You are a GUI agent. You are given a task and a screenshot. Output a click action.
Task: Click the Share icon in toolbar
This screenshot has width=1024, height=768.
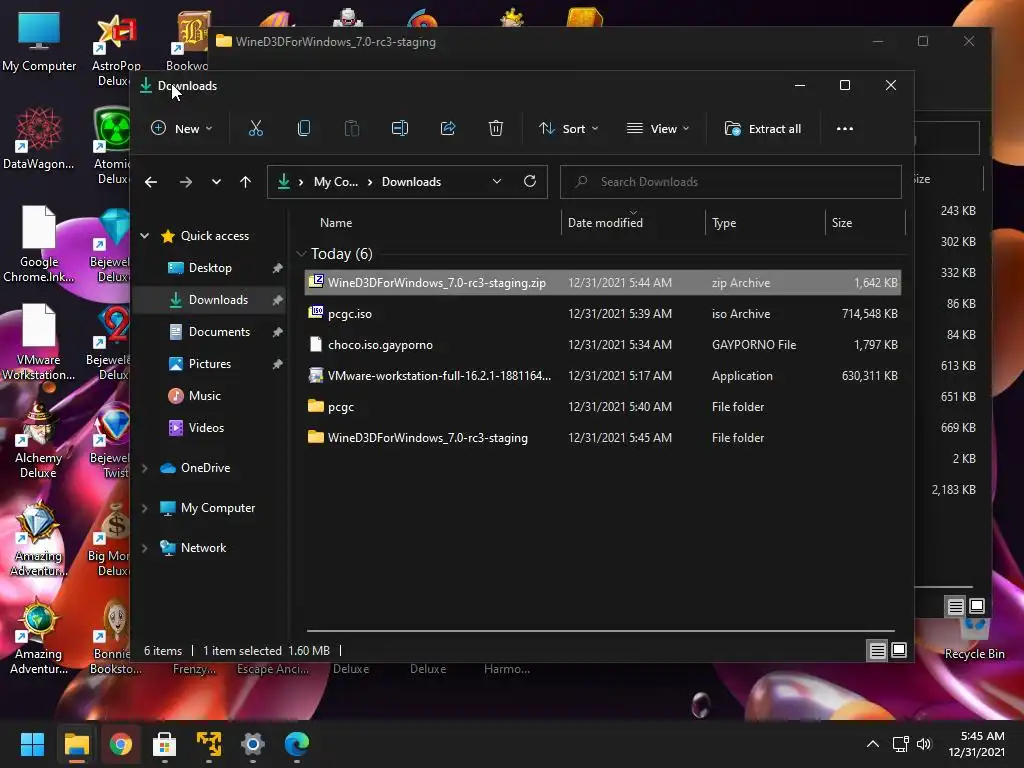[x=448, y=129]
